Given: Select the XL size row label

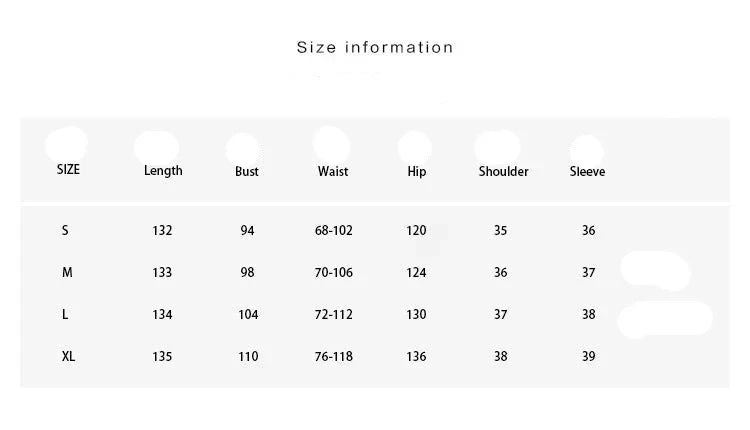Looking at the screenshot, I should coord(67,357).
